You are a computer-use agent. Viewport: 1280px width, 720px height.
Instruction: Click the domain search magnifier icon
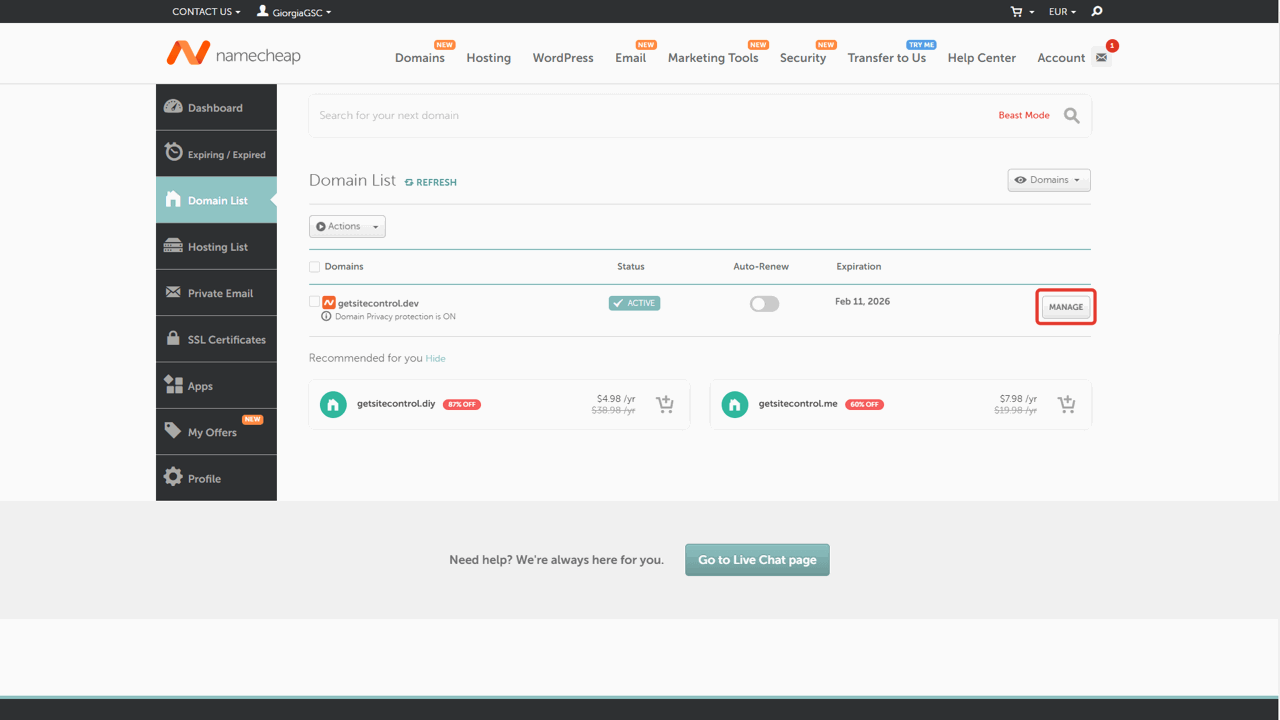coord(1071,116)
